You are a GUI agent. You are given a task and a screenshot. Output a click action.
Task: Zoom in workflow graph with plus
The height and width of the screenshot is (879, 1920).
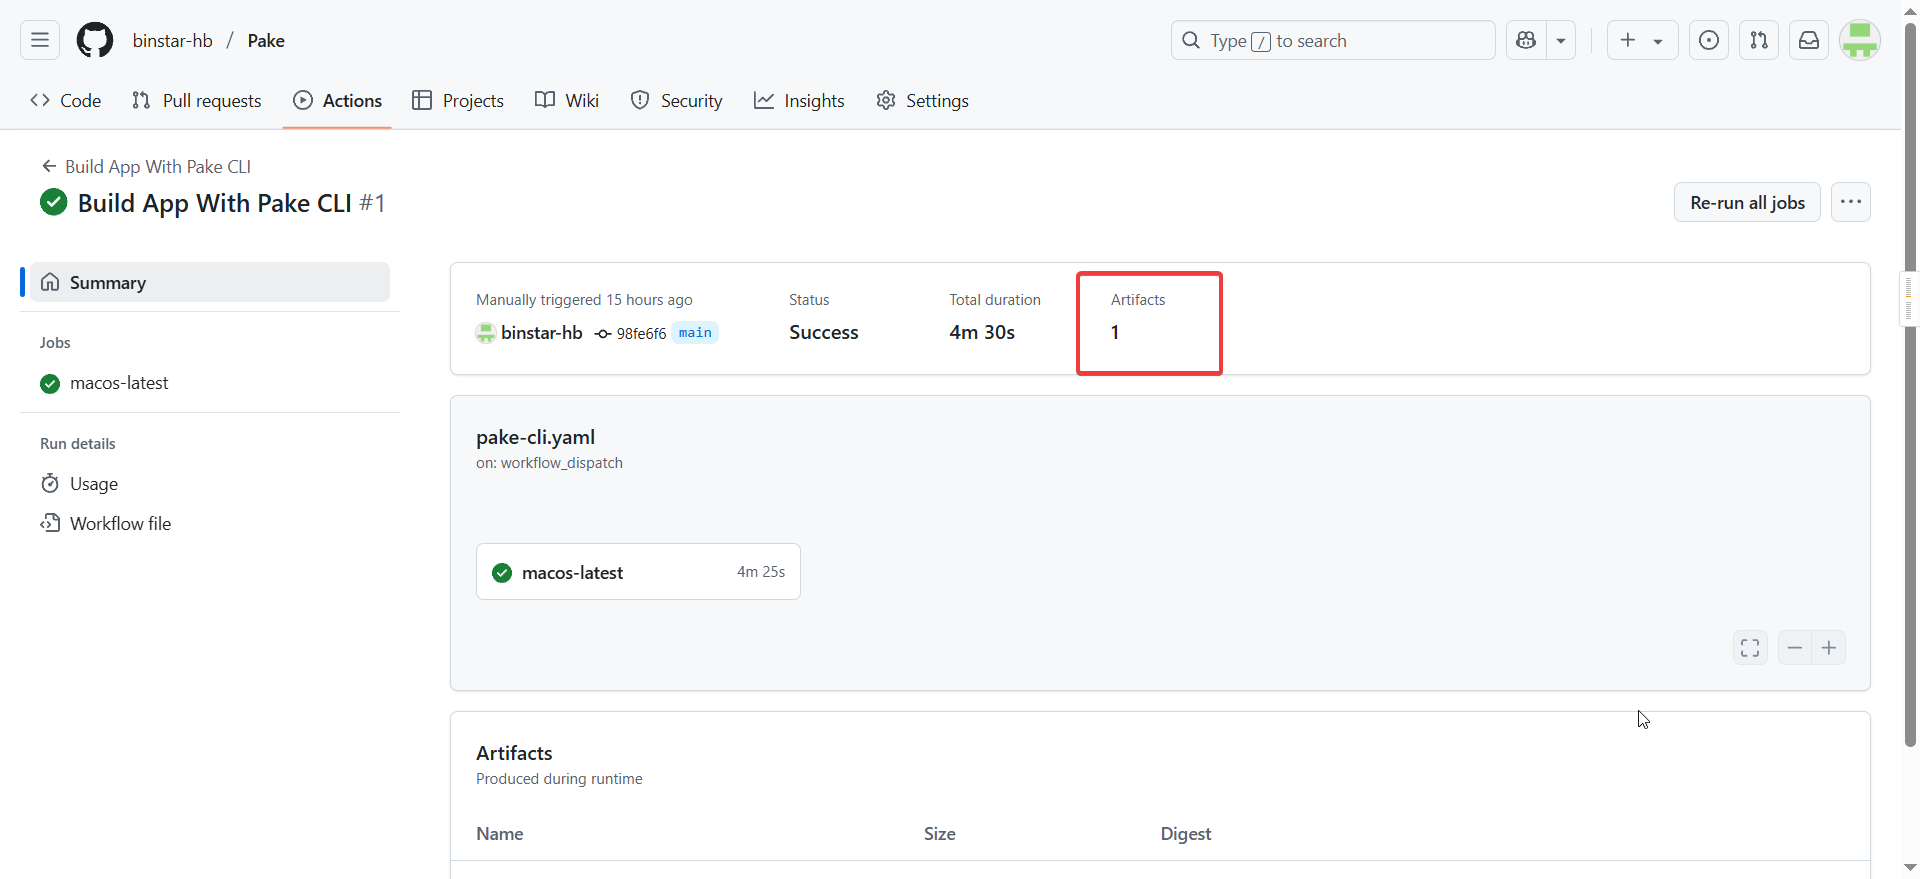pos(1829,648)
